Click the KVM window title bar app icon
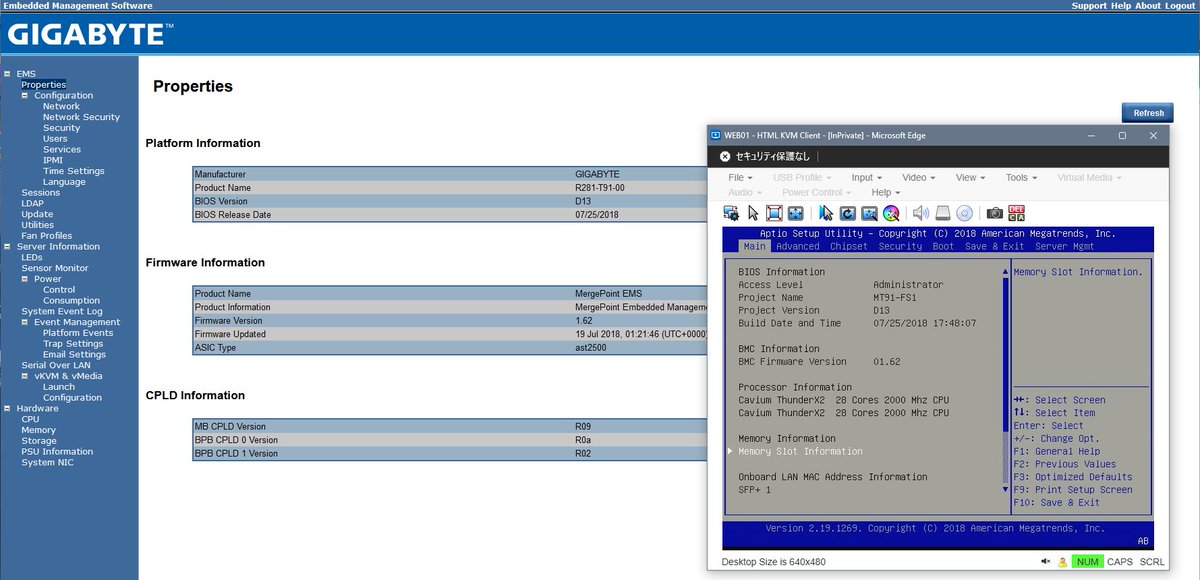 click(715, 135)
